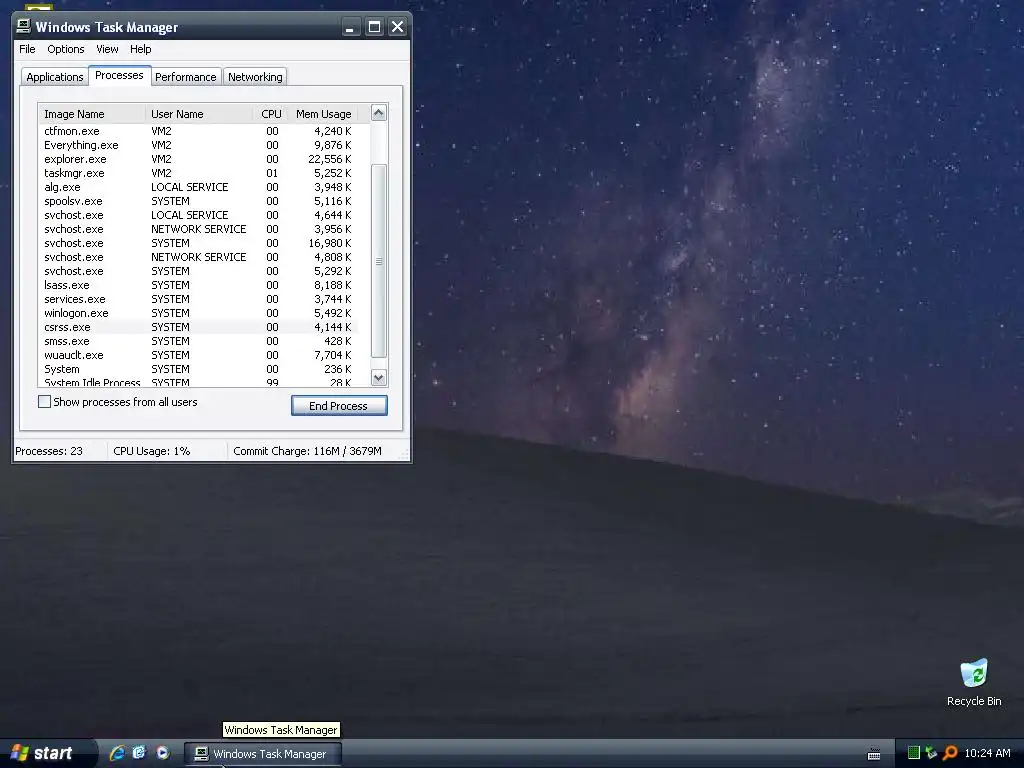1024x768 pixels.
Task: Click the End Process button
Action: (339, 406)
